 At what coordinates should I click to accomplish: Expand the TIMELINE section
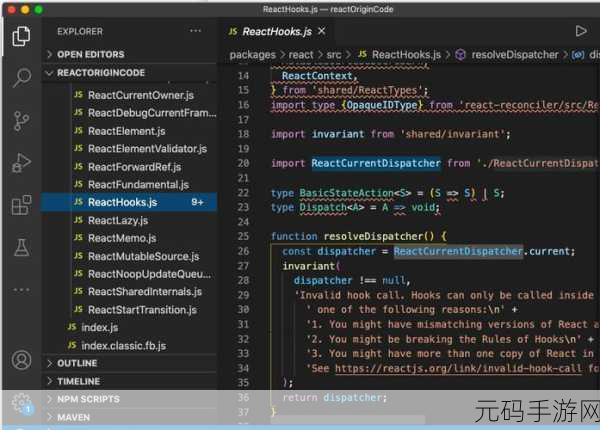[129, 381]
